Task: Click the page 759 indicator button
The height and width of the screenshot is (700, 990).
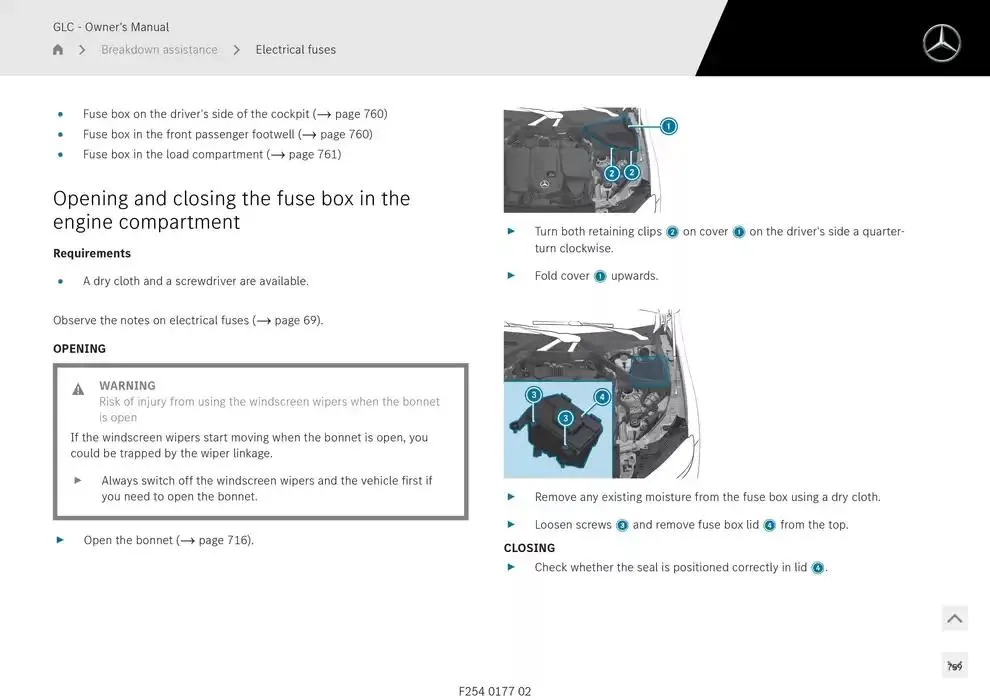Action: coord(954,666)
